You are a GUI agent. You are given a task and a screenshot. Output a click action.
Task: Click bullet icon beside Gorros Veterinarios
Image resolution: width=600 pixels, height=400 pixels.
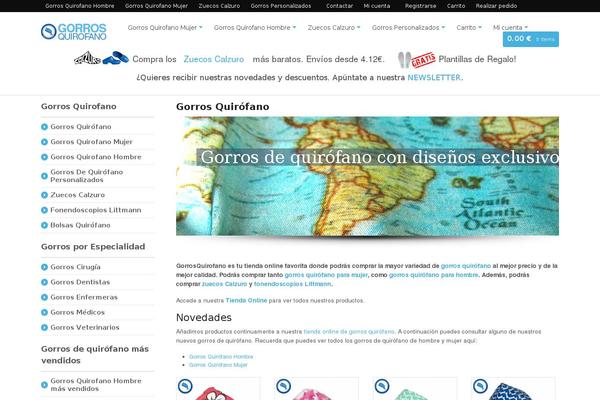(44, 328)
